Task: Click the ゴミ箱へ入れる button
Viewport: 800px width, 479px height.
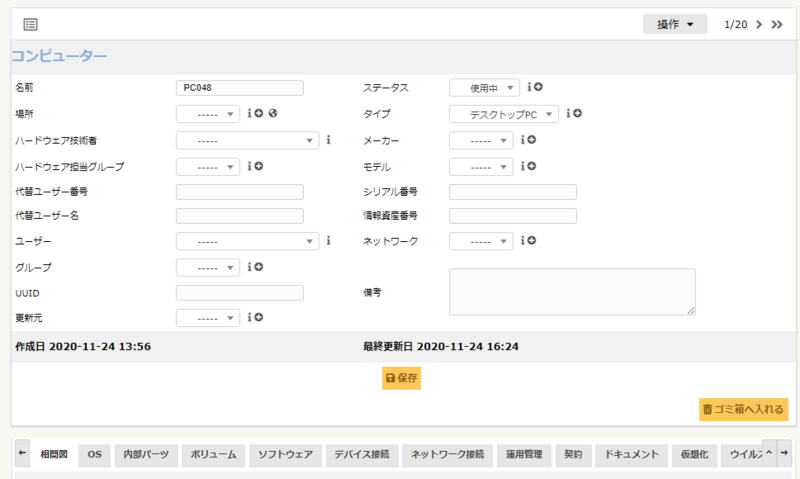Action: pos(744,409)
